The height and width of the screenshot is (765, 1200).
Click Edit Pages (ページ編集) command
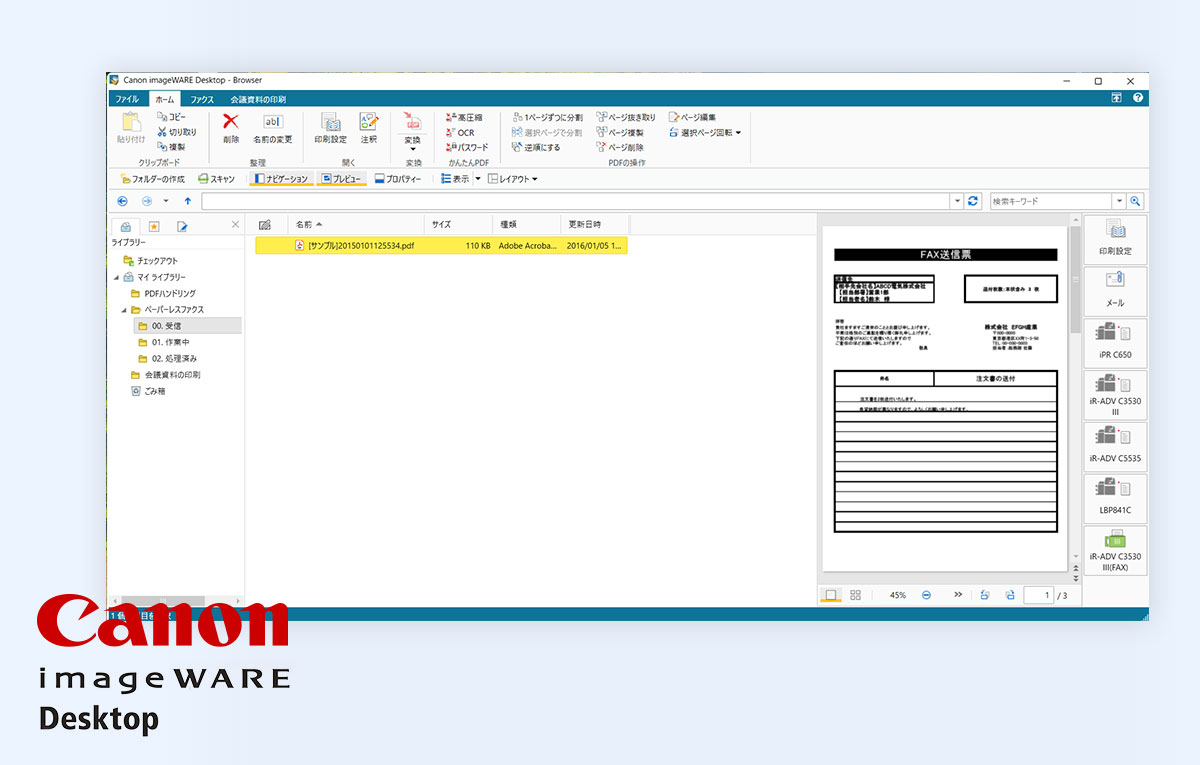point(692,117)
